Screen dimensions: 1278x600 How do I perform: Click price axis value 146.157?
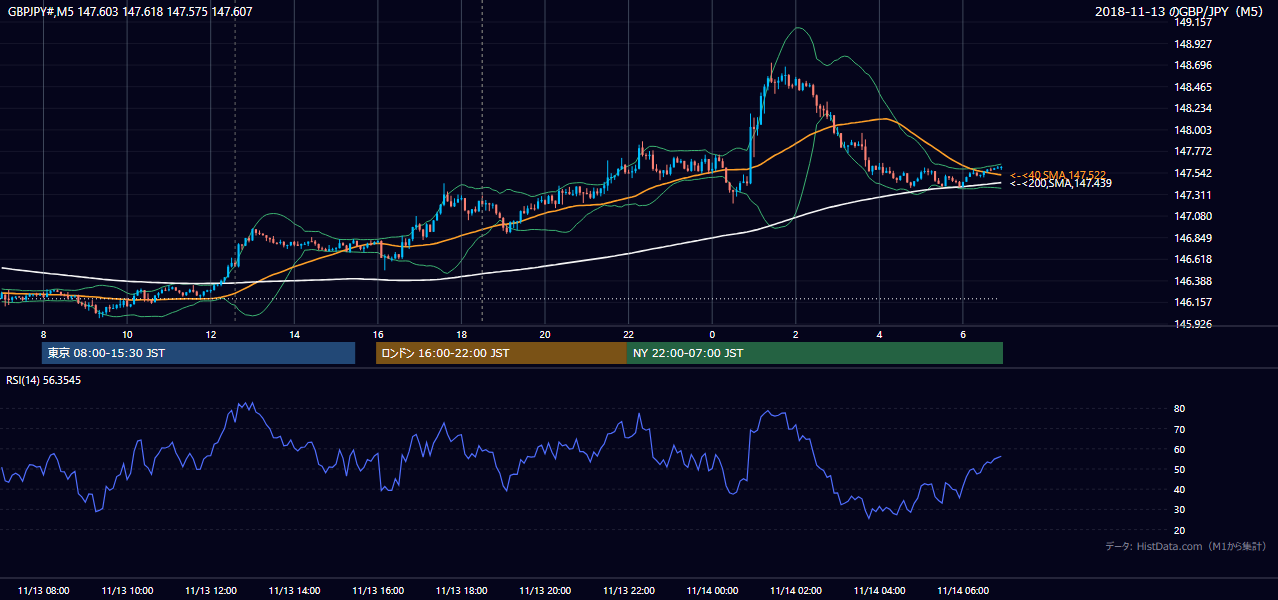[1193, 302]
